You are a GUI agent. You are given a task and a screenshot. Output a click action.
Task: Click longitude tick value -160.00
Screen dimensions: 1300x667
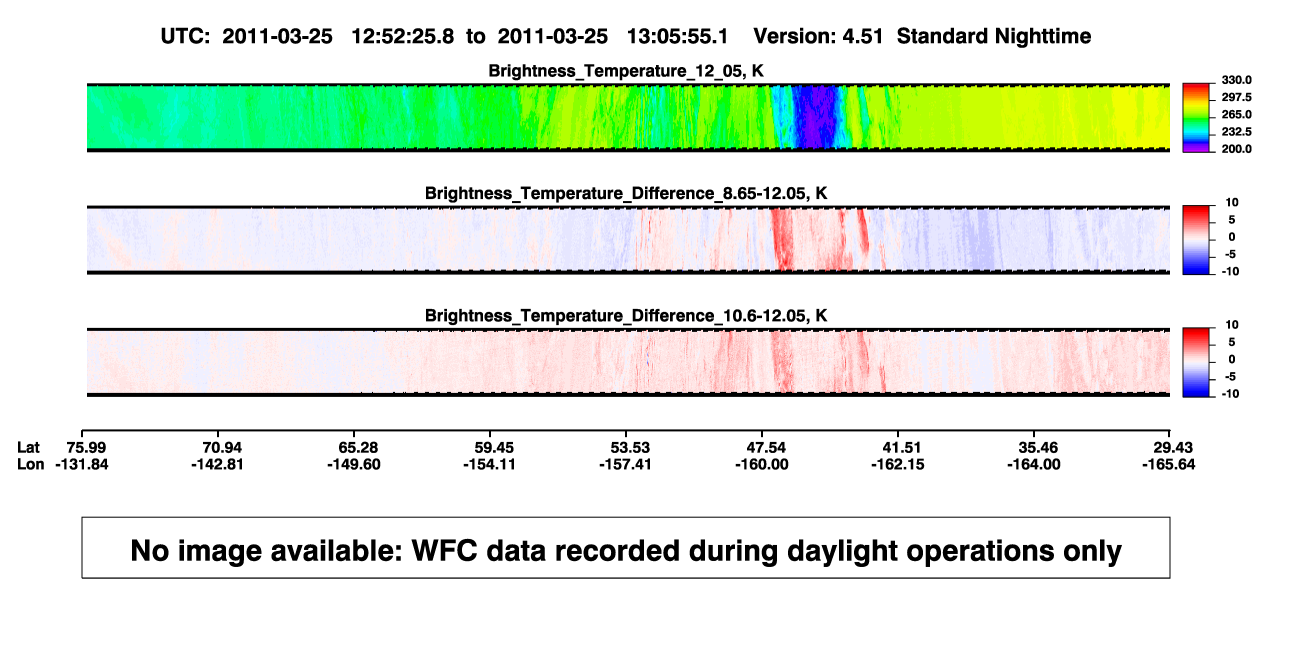point(764,464)
